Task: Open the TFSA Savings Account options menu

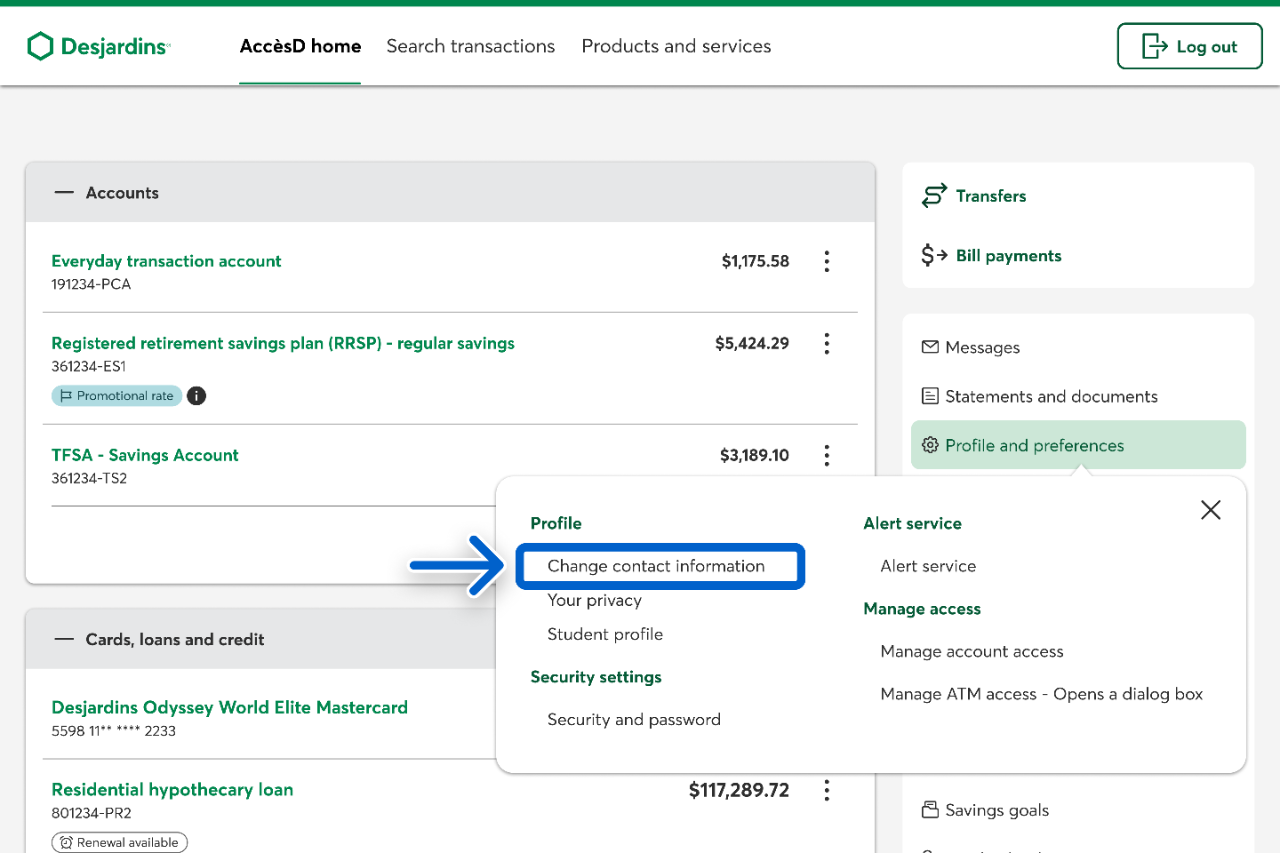Action: click(x=826, y=456)
